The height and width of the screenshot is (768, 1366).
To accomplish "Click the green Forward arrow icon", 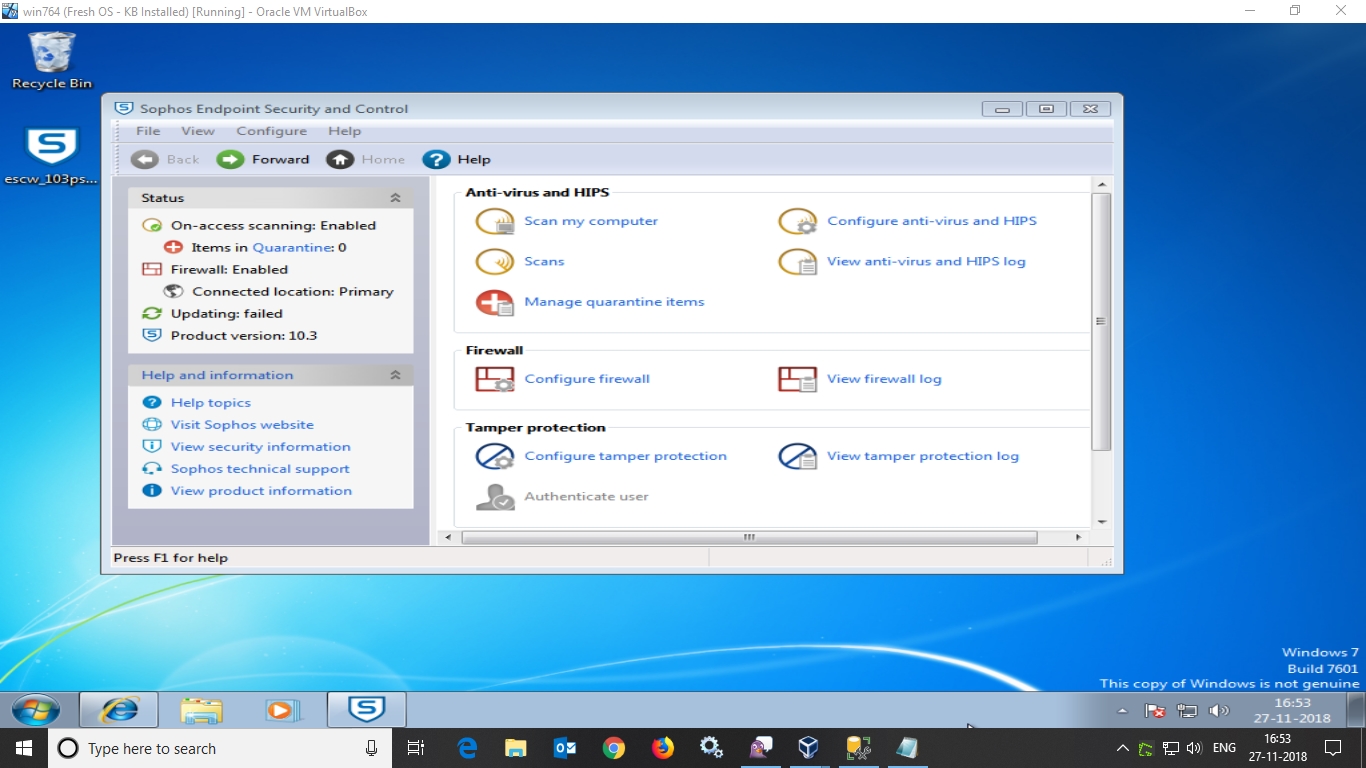I will (x=231, y=159).
